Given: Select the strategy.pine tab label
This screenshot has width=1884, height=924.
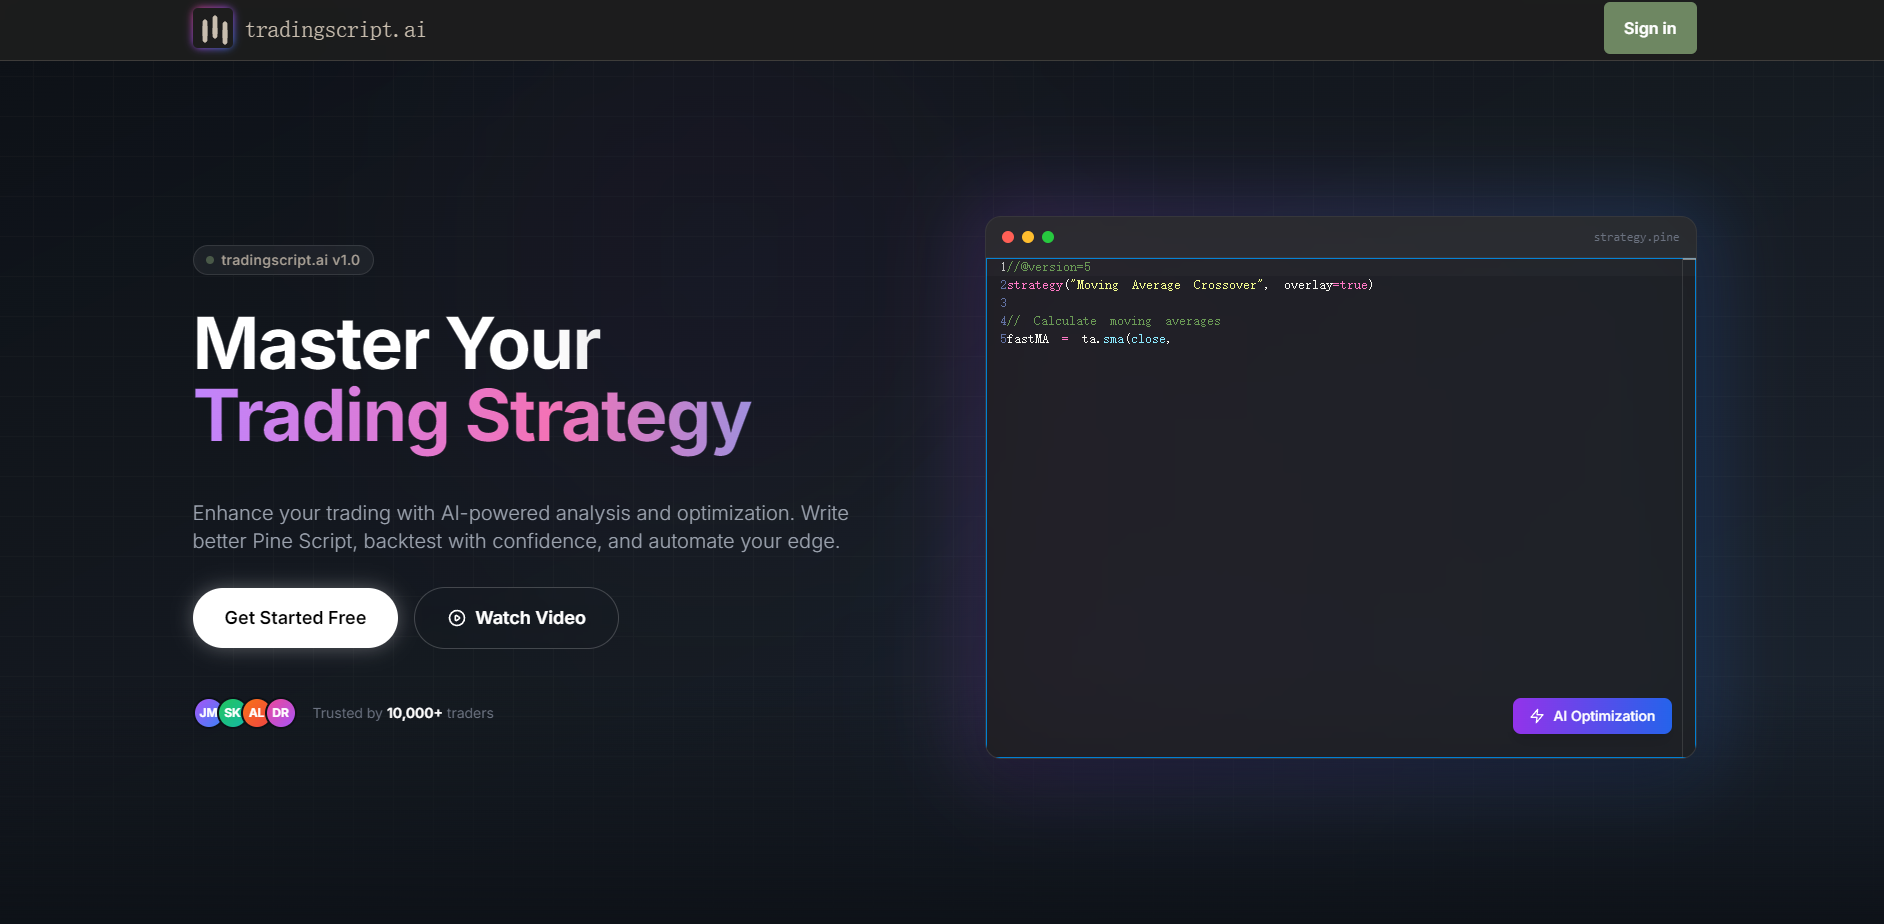Looking at the screenshot, I should tap(1637, 237).
